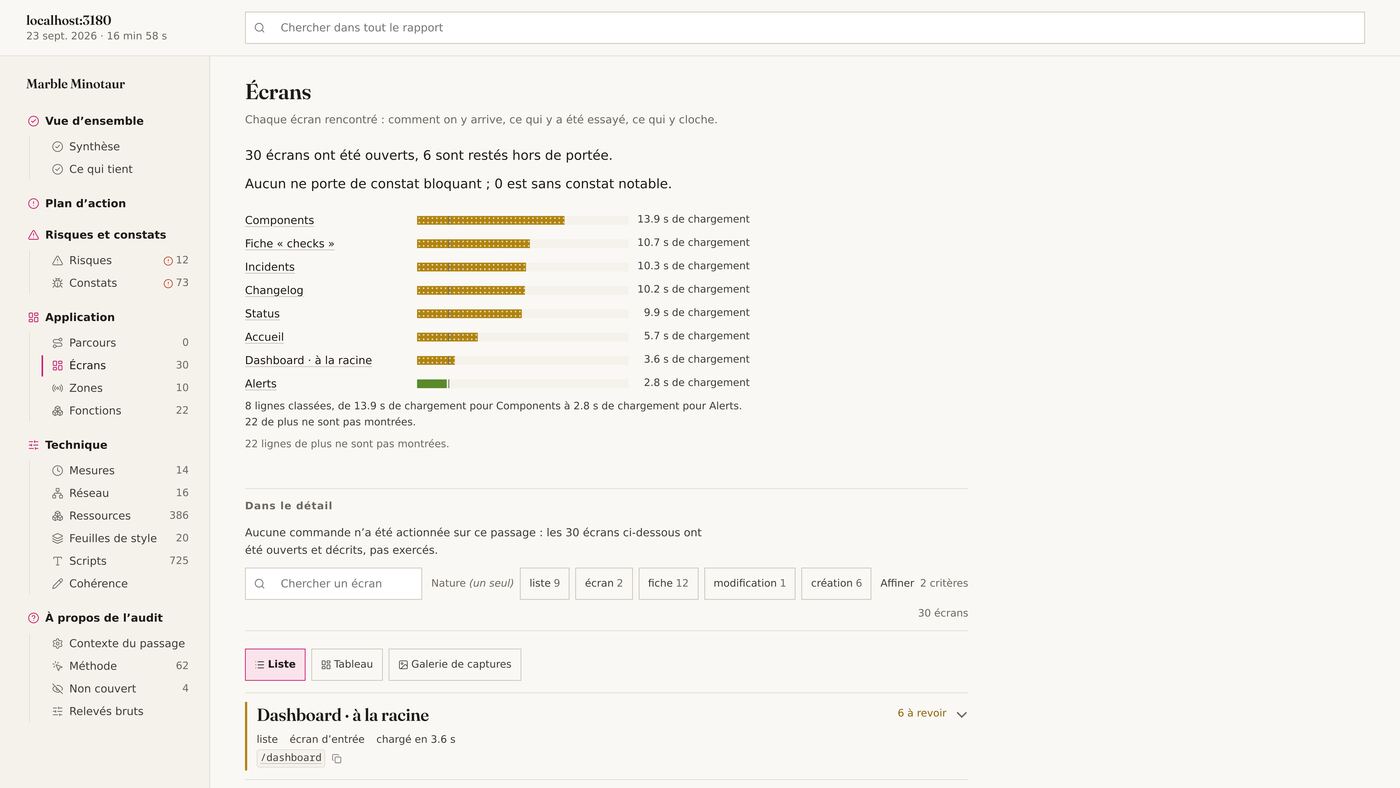Viewport: 1400px width, 788px height.
Task: Switch to the Liste view tab
Action: pyautogui.click(x=275, y=665)
